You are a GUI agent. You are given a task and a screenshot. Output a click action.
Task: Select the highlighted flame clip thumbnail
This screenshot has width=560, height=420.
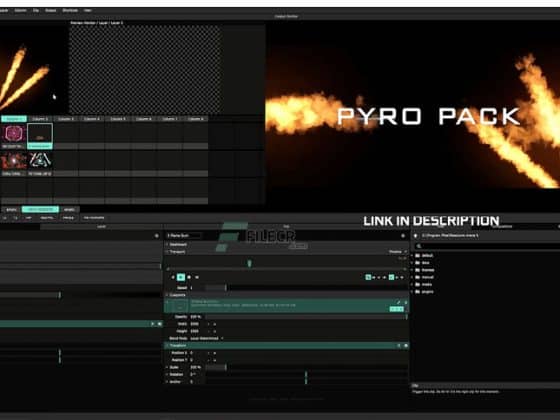coord(40,134)
